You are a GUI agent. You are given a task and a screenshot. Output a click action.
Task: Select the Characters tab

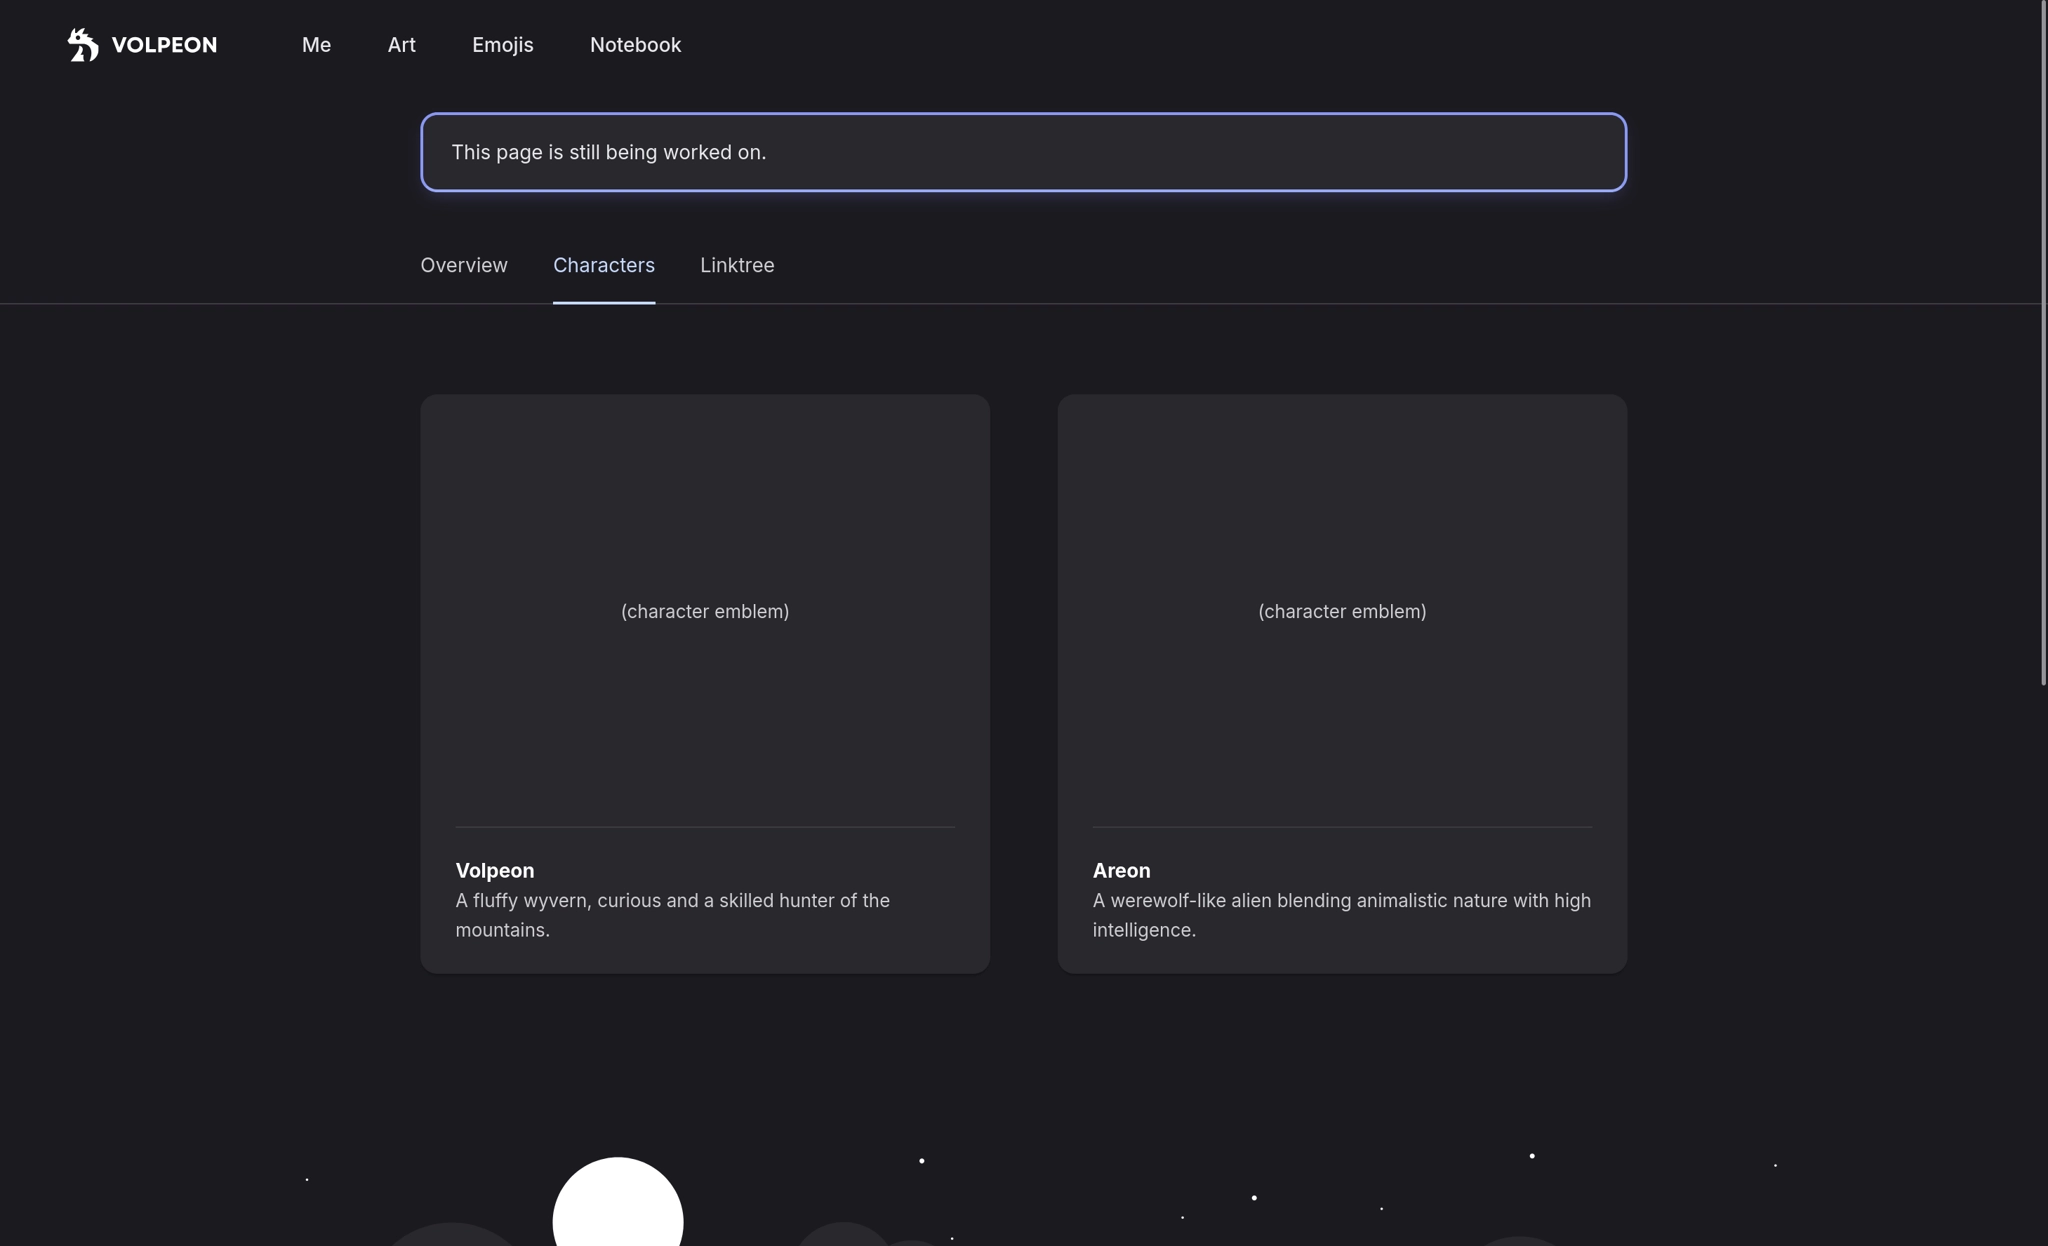604,265
